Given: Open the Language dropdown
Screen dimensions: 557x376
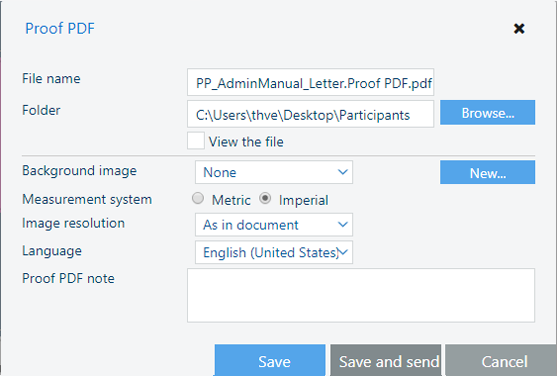Looking at the screenshot, I should point(274,252).
